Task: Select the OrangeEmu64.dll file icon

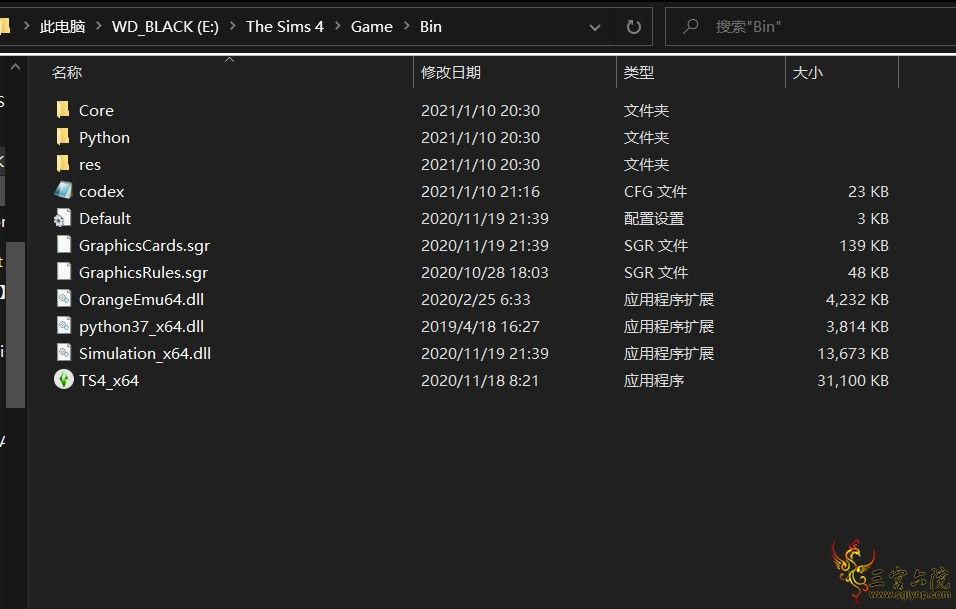Action: (x=63, y=299)
